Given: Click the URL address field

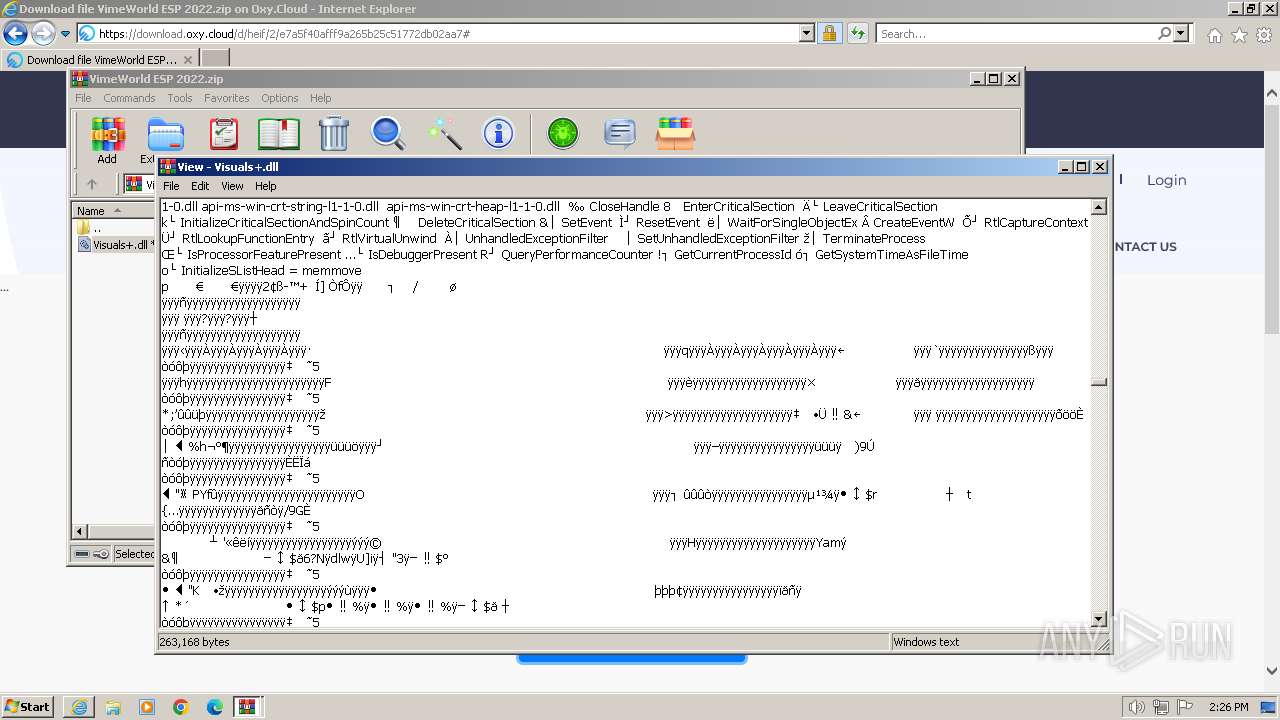Looking at the screenshot, I should pos(448,33).
